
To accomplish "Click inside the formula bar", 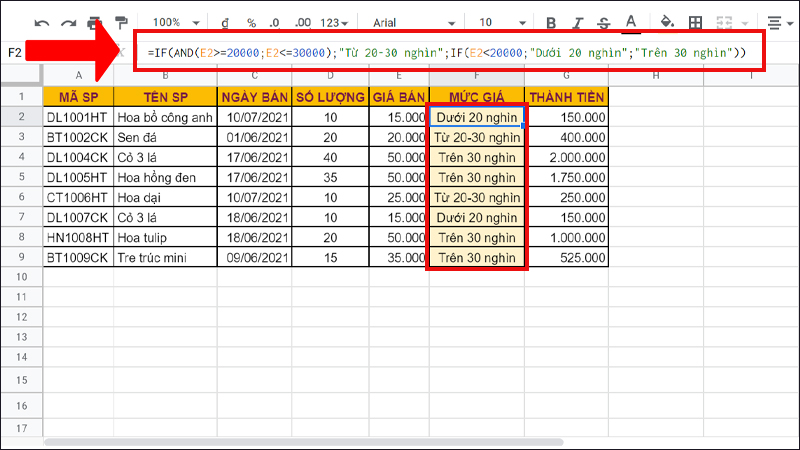I will pyautogui.click(x=450, y=52).
